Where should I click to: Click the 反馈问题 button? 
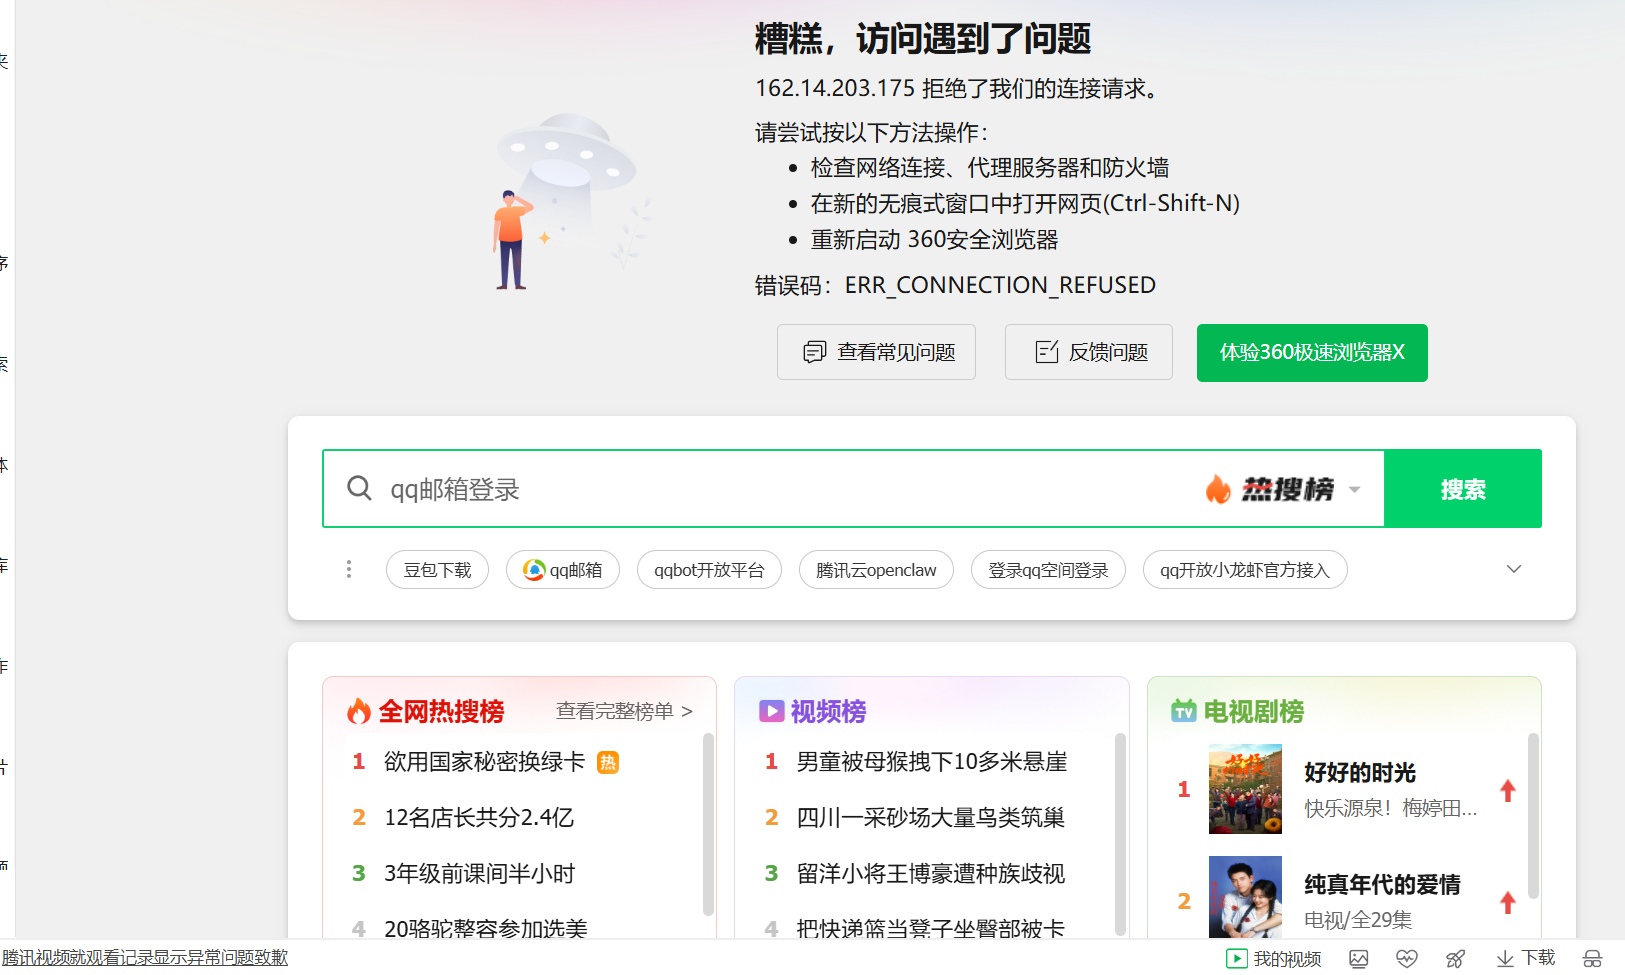[1089, 352]
